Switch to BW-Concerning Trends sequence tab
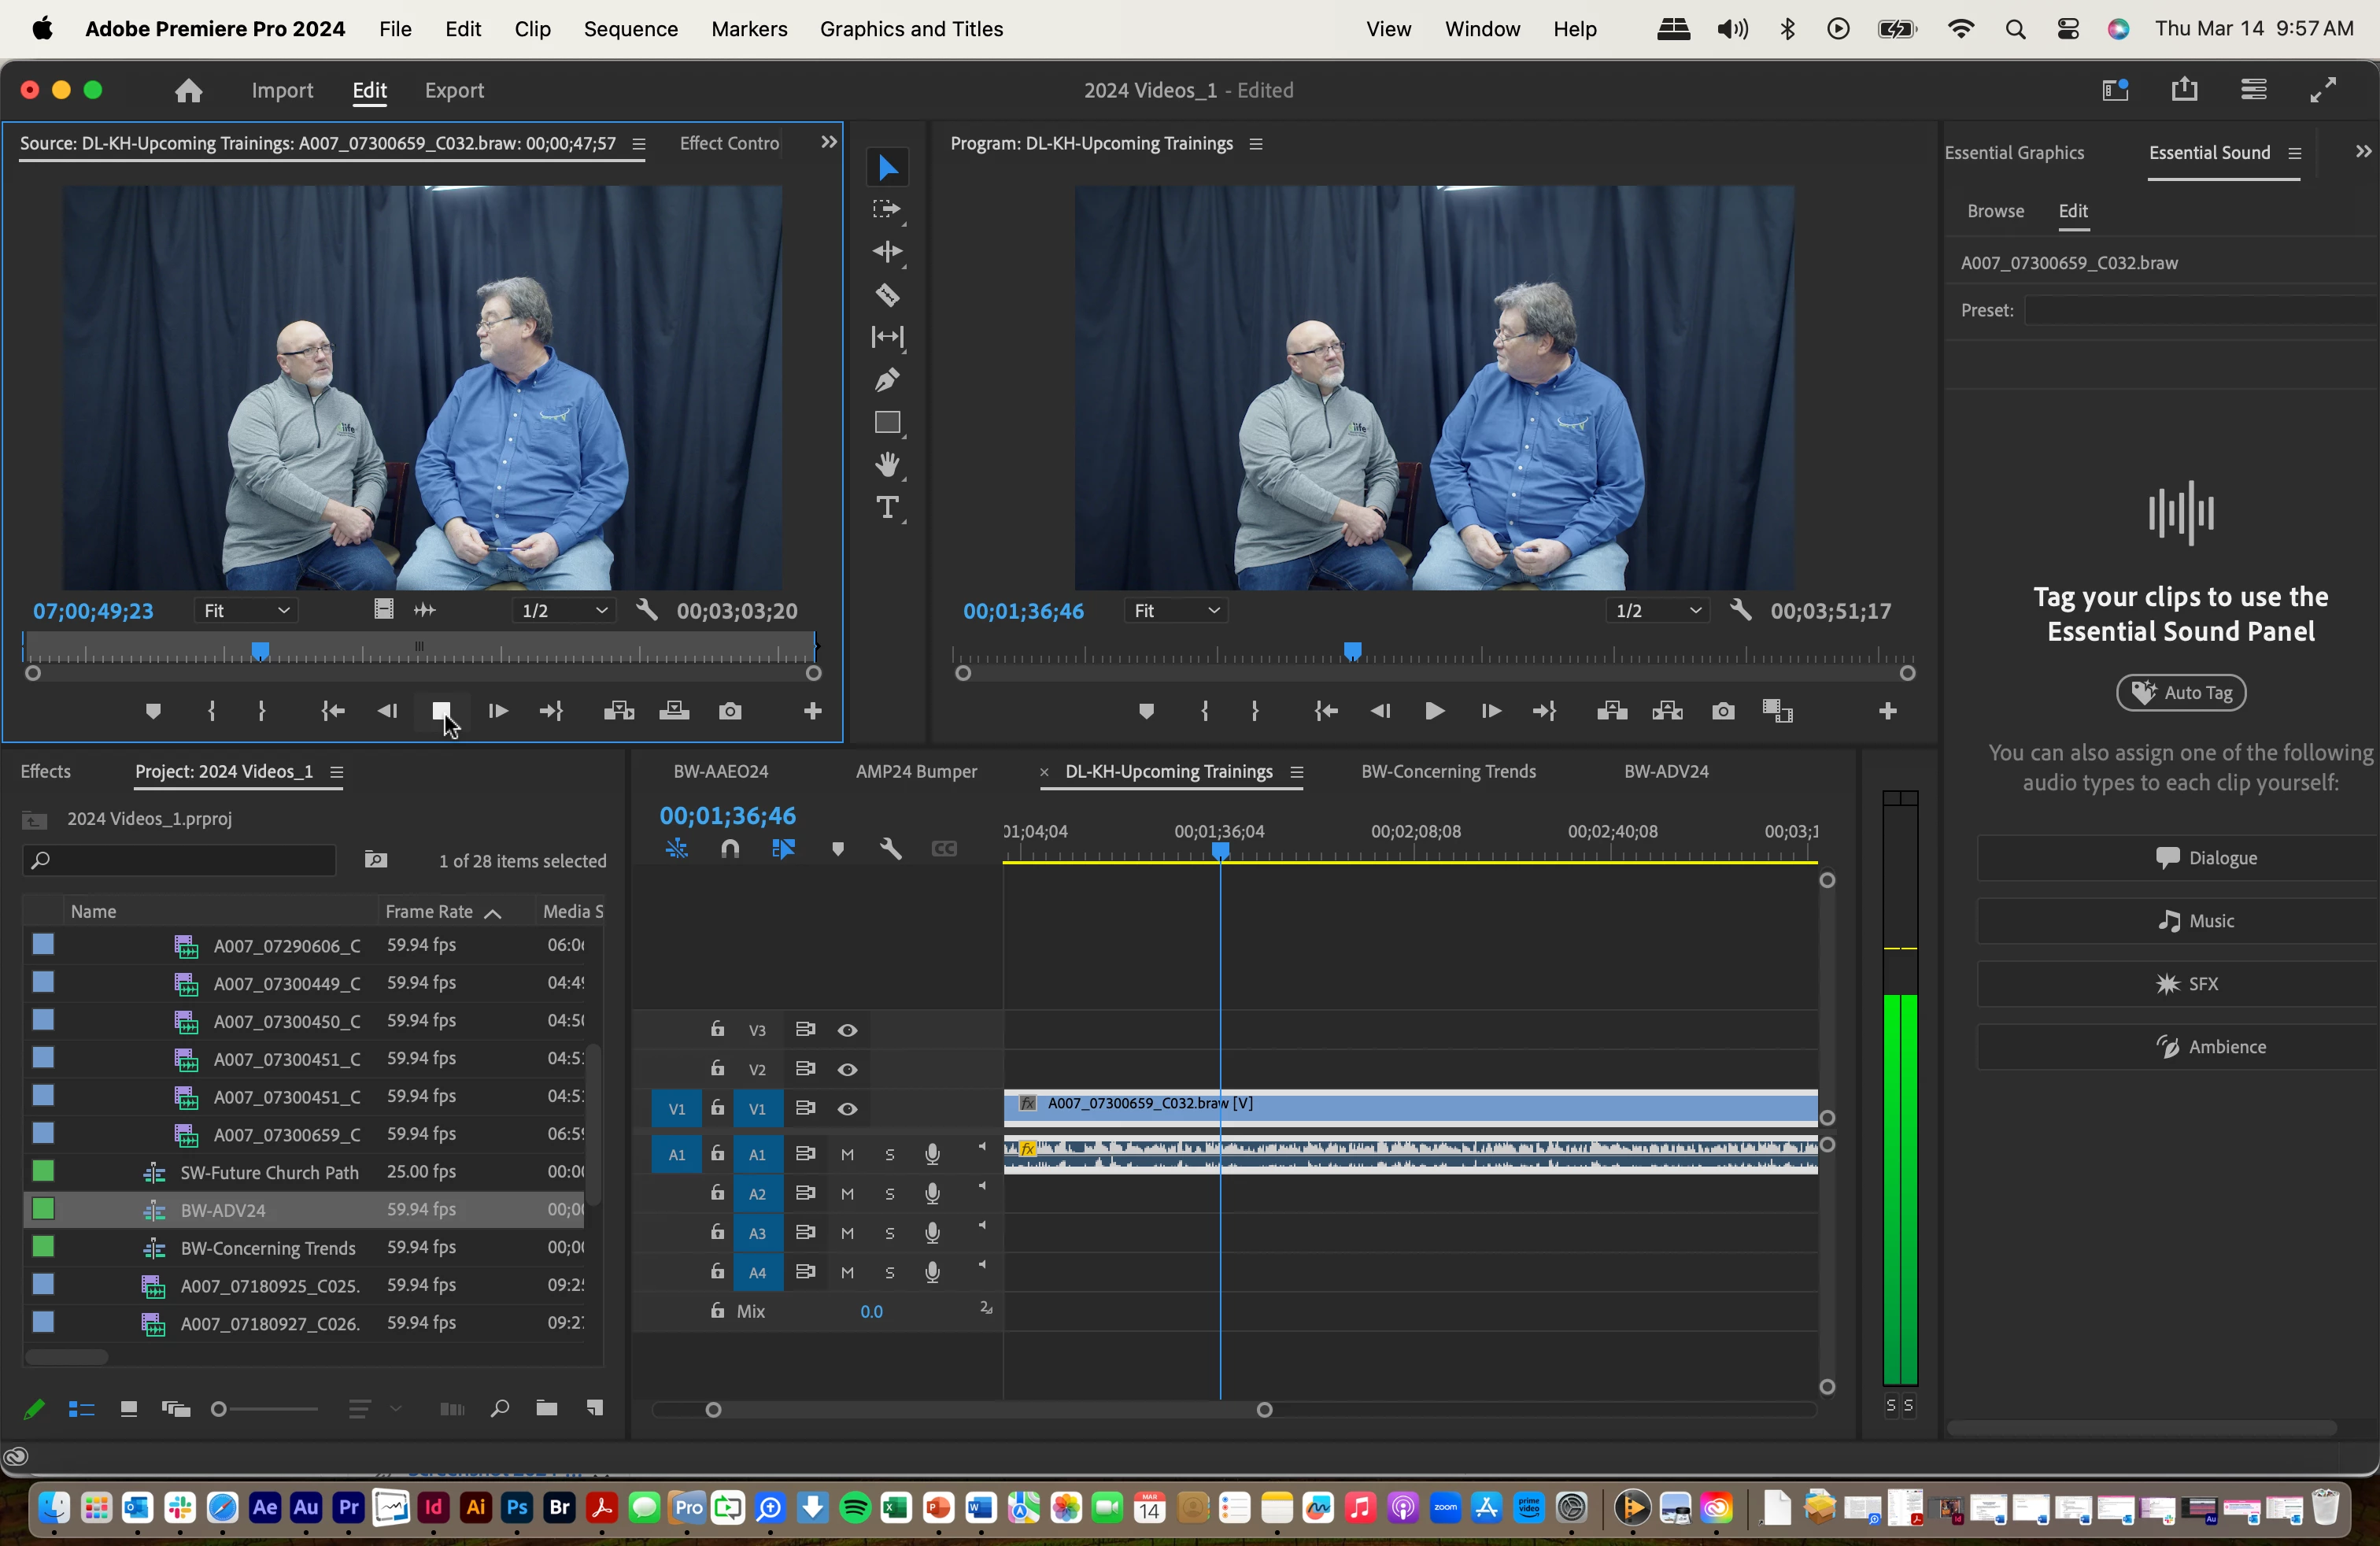This screenshot has height=1546, width=2380. pos(1448,771)
